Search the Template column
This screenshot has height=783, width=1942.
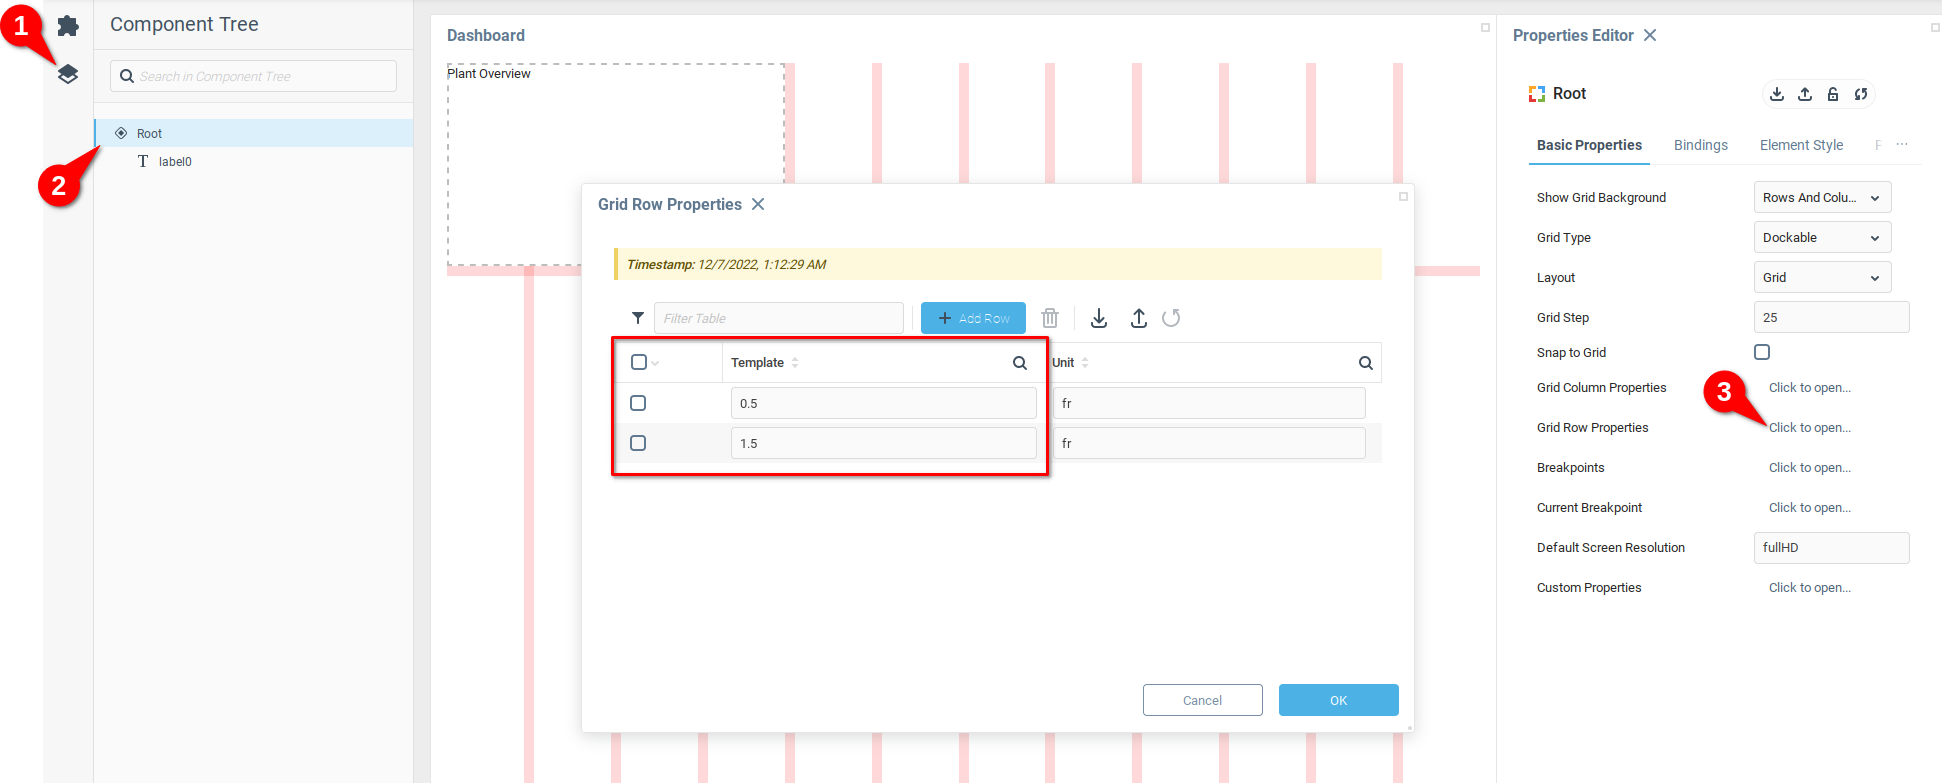coord(1020,363)
